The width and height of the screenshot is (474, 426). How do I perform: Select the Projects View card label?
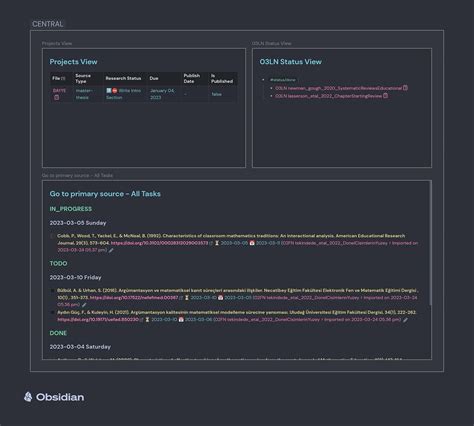click(57, 43)
